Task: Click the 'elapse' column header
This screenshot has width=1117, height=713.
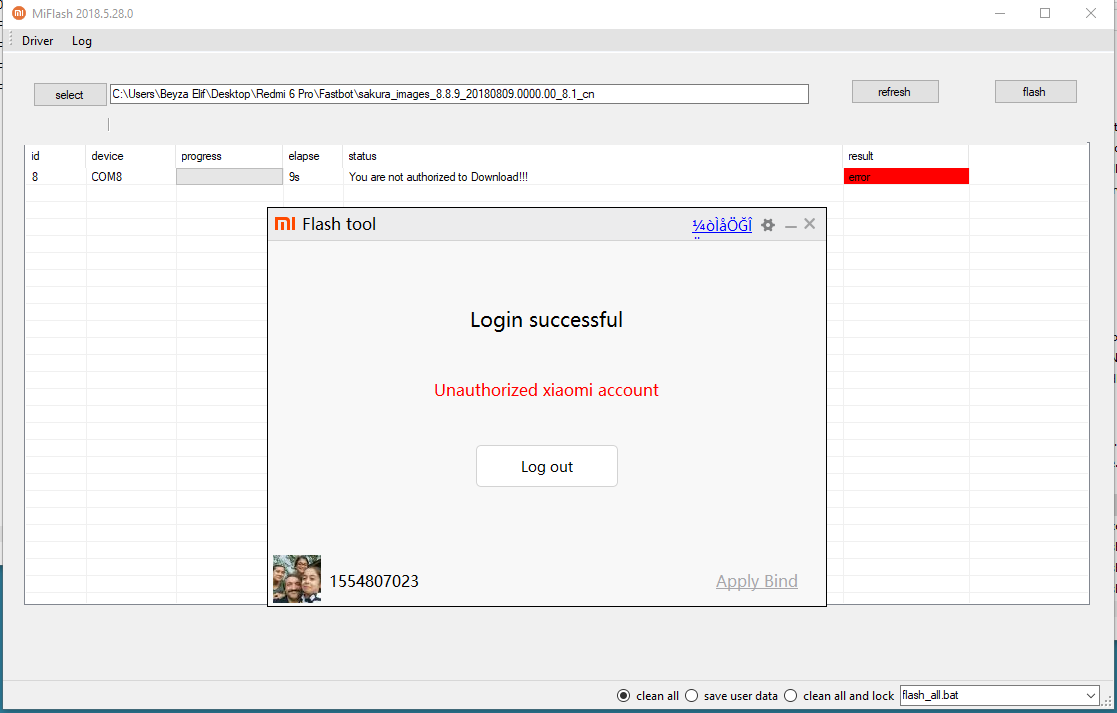Action: click(304, 156)
